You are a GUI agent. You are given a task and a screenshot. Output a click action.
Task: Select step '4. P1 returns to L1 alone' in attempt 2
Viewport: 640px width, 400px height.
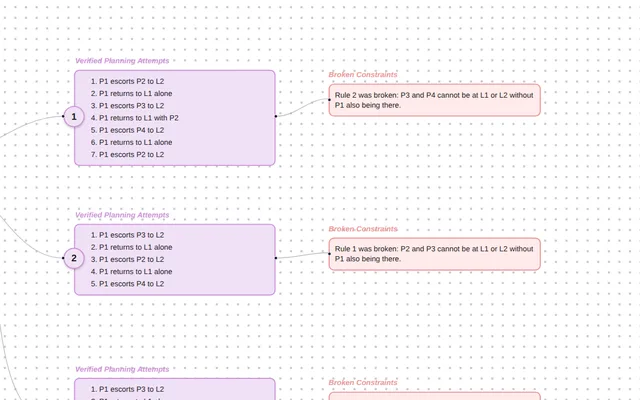pos(131,272)
